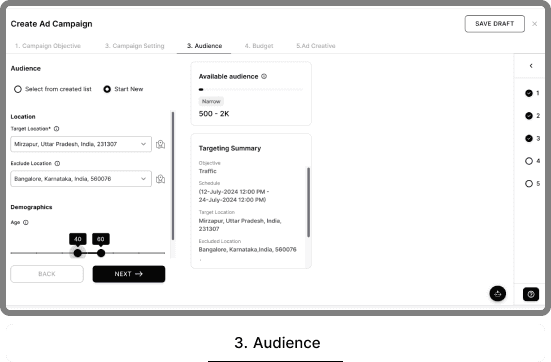Jump to step 4 circle in the sidebar
The height and width of the screenshot is (362, 551).
[529, 161]
